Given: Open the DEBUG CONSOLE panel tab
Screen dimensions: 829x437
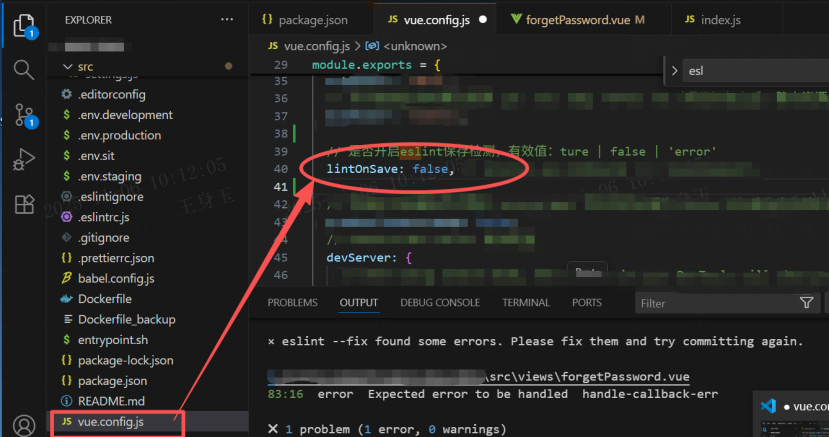Looking at the screenshot, I should pyautogui.click(x=440, y=303).
